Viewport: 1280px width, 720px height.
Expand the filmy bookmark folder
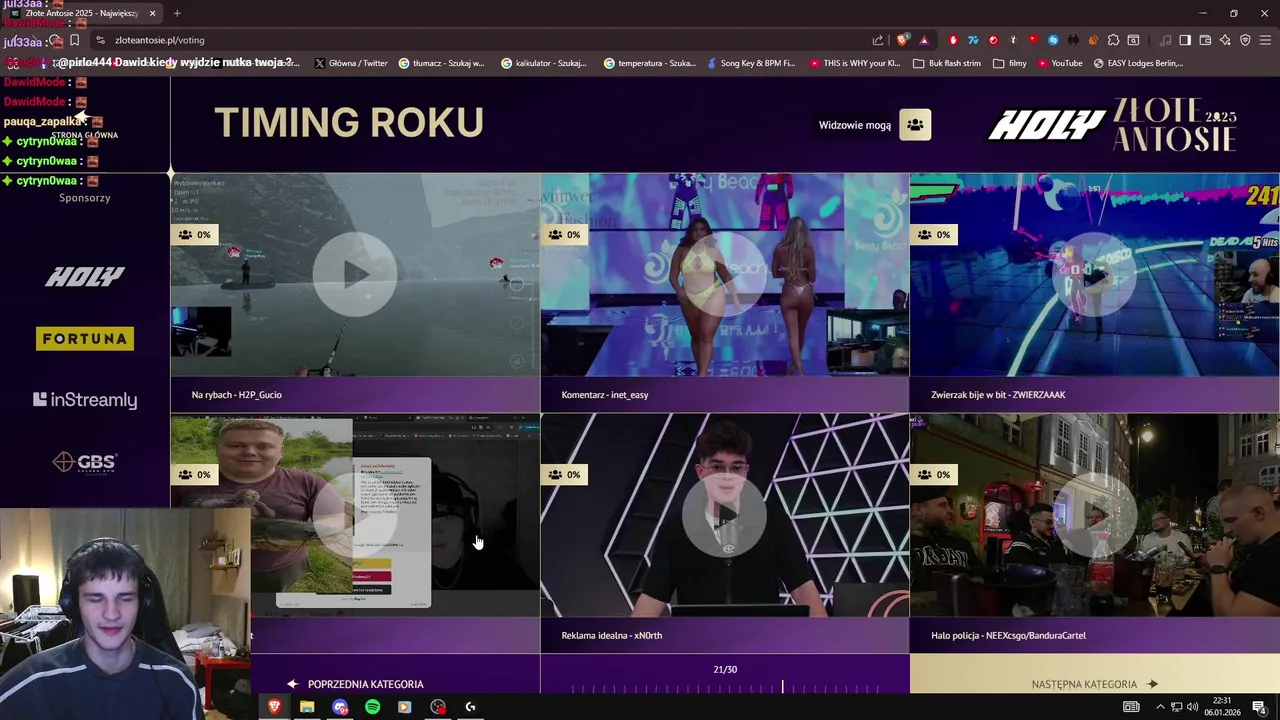tap(1010, 63)
